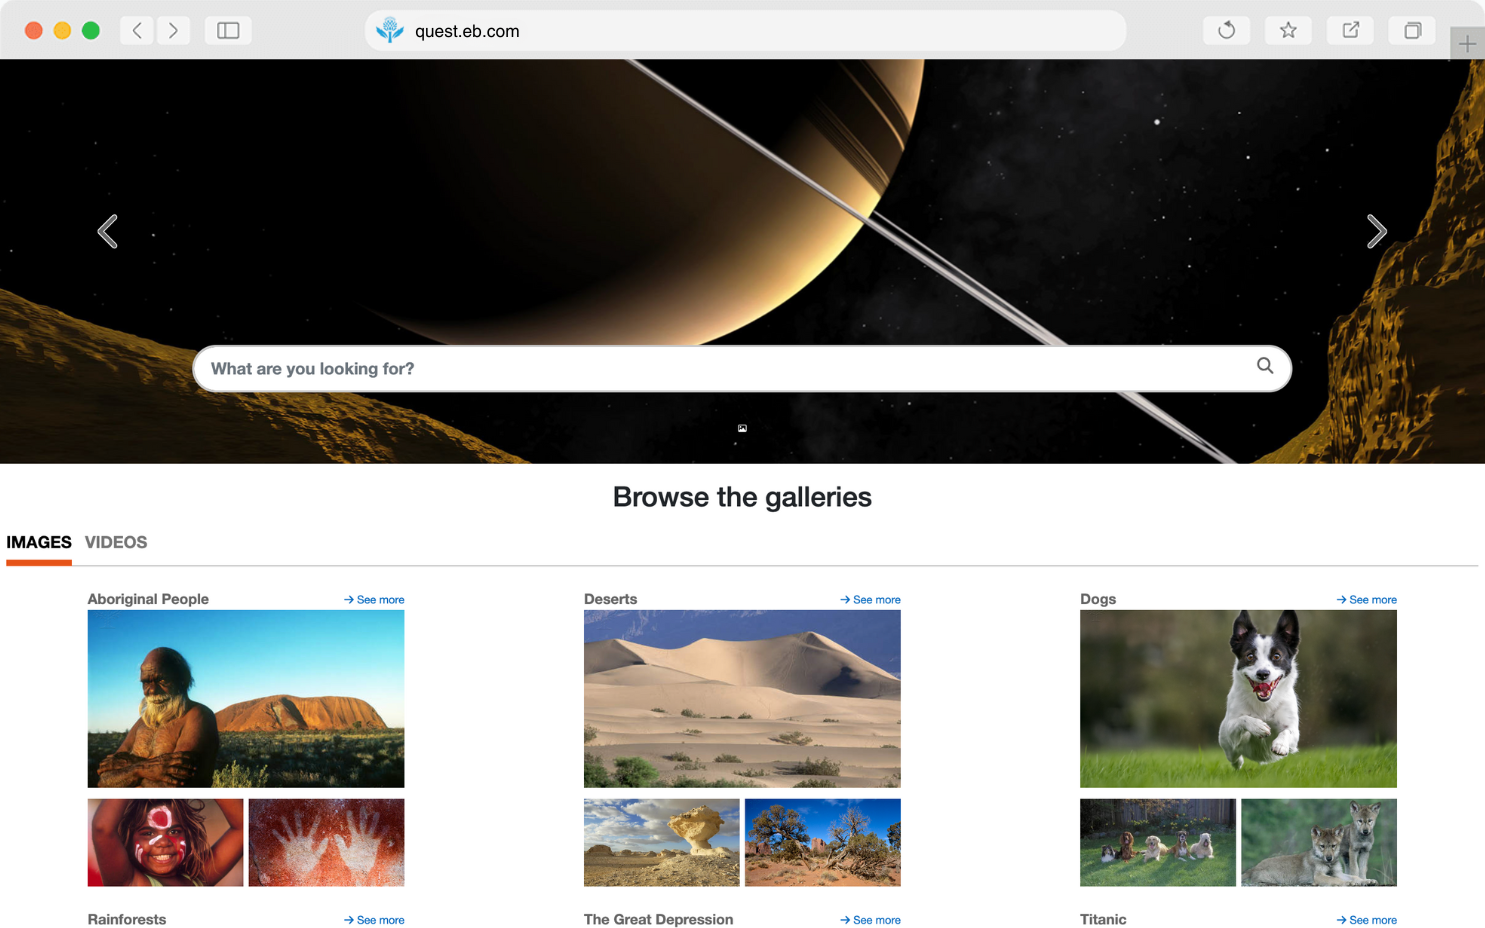The height and width of the screenshot is (928, 1485).
Task: Click the search magnifier icon
Action: pos(1265,366)
